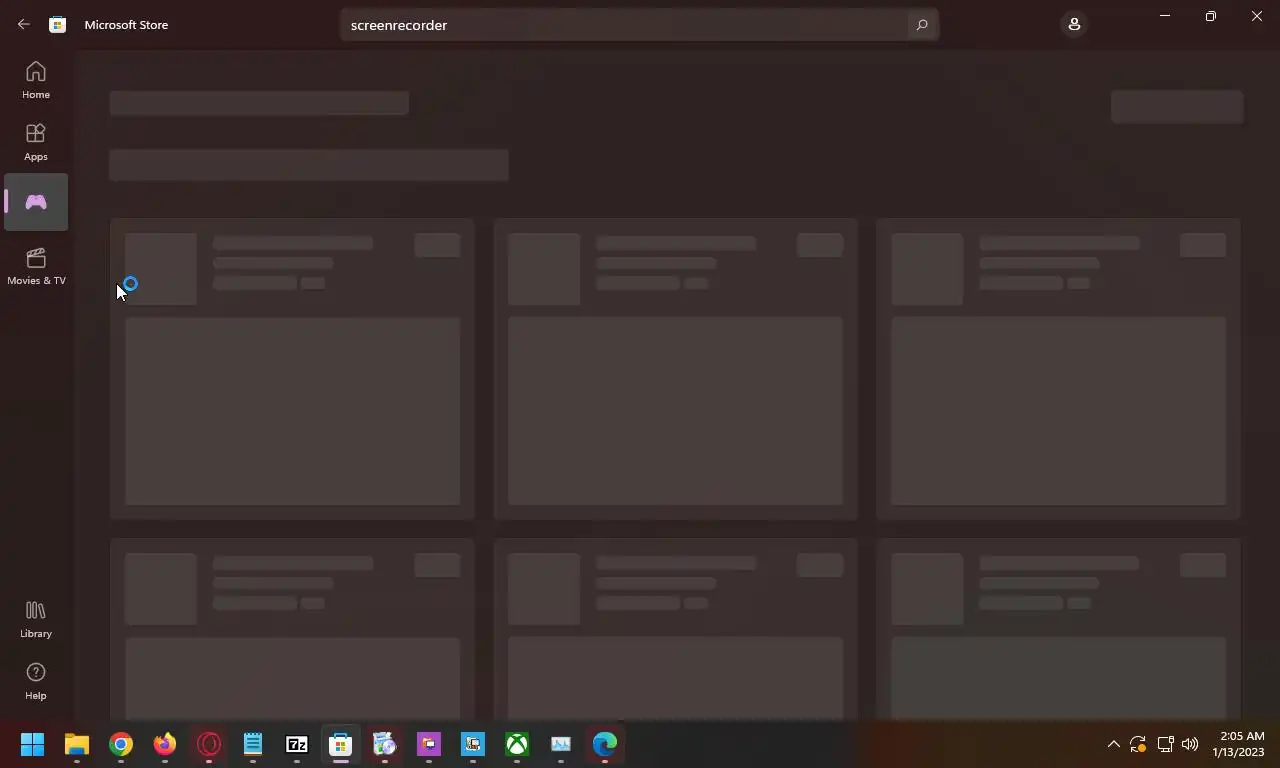Run search with the magnifier icon
The height and width of the screenshot is (768, 1280).
coord(922,25)
